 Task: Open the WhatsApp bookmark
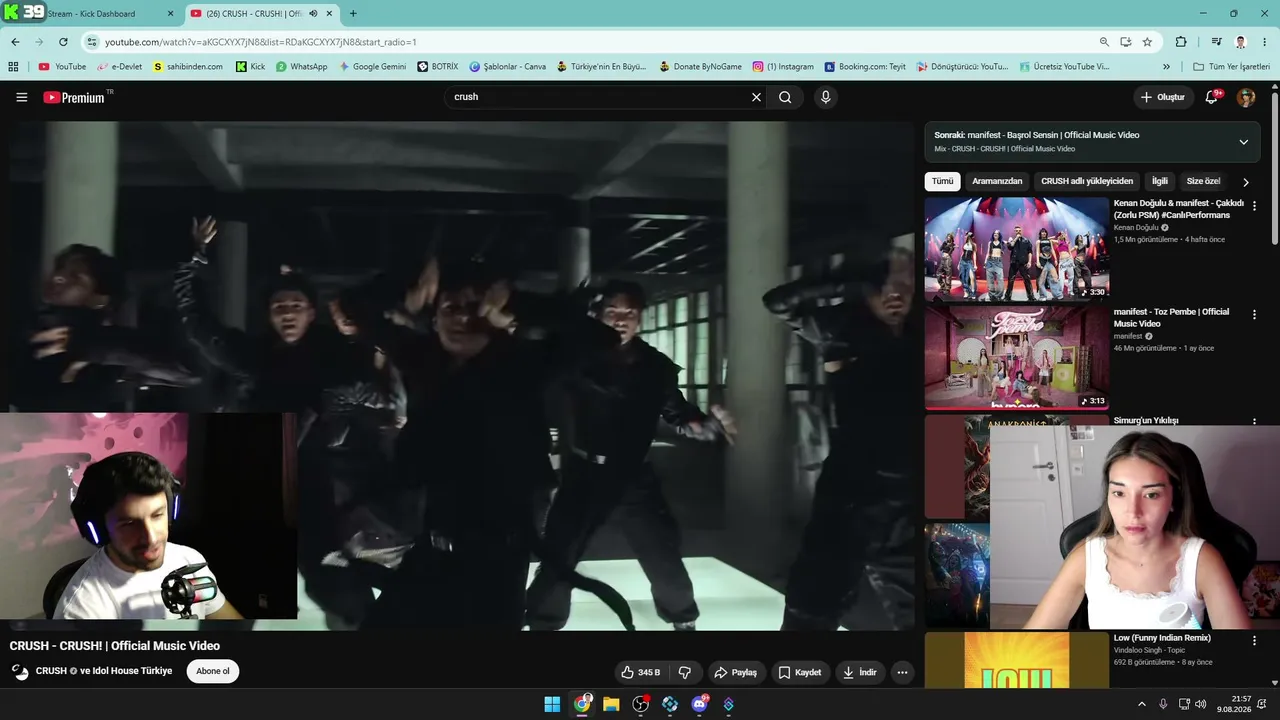click(x=301, y=67)
